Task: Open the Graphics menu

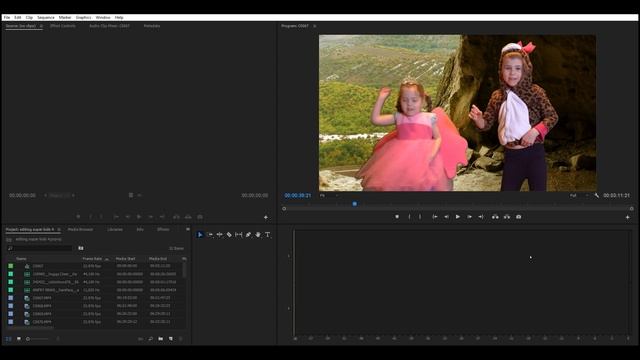Action: [x=84, y=18]
